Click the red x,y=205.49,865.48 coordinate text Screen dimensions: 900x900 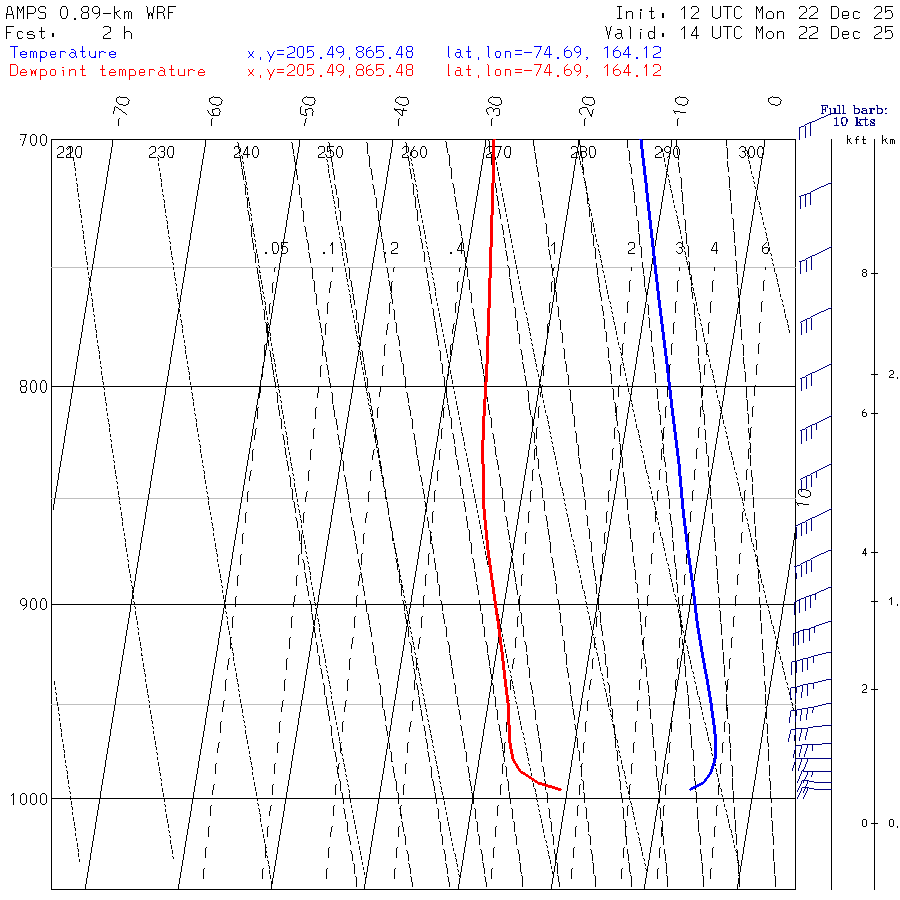(x=330, y=71)
